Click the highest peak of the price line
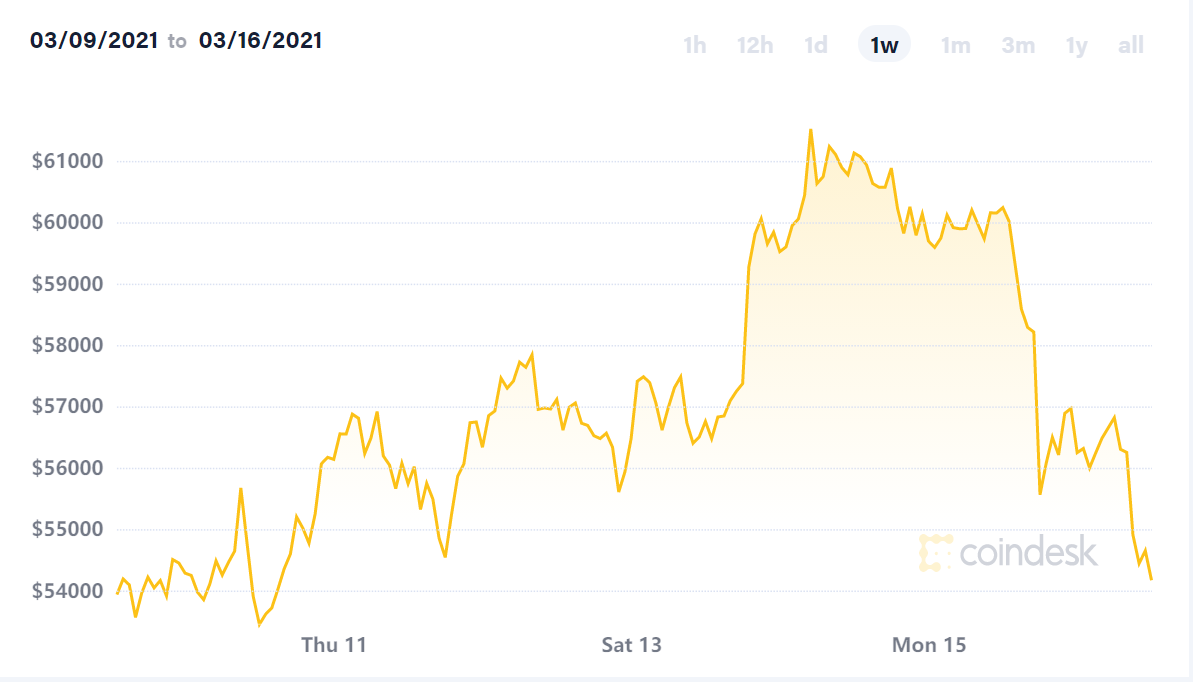Viewport: 1193px width, 682px height. coord(810,130)
